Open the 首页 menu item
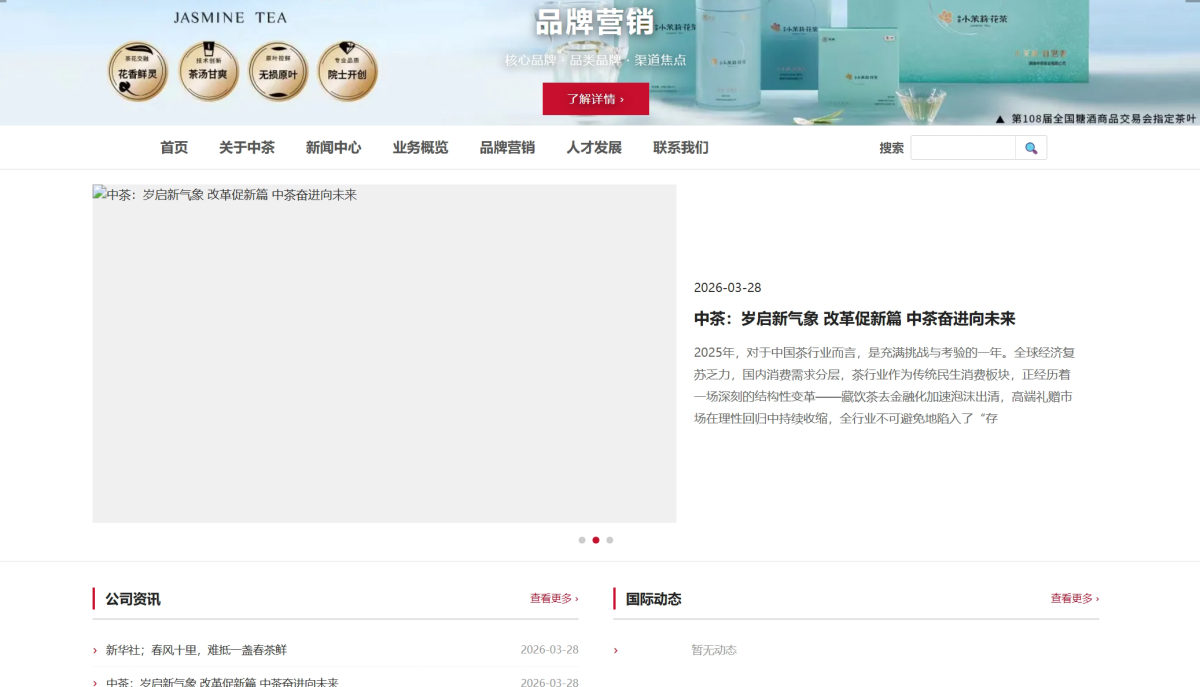 coord(174,148)
